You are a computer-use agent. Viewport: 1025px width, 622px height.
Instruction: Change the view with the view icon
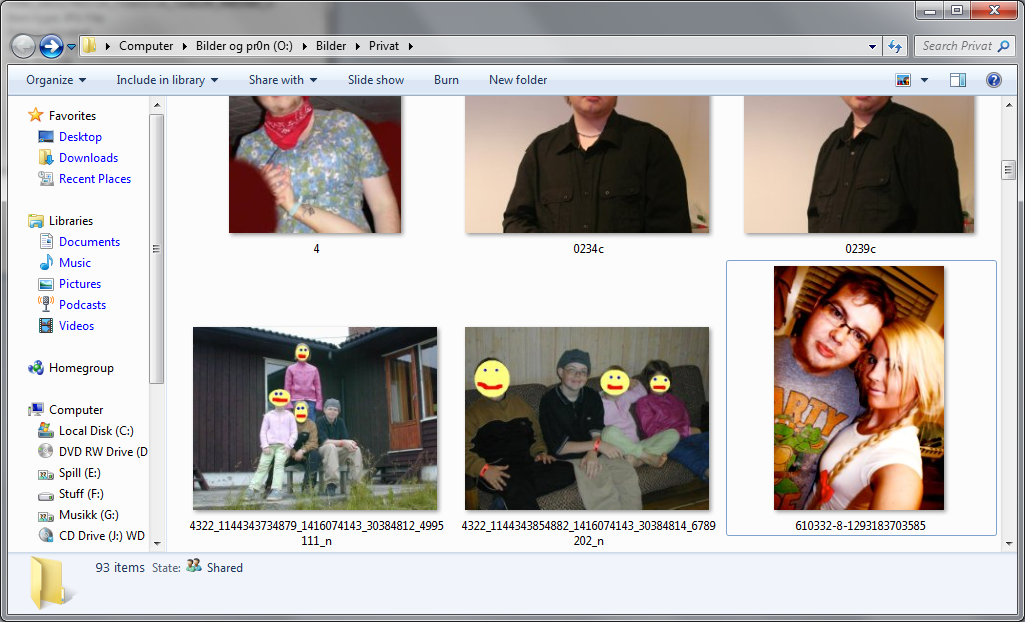point(903,80)
